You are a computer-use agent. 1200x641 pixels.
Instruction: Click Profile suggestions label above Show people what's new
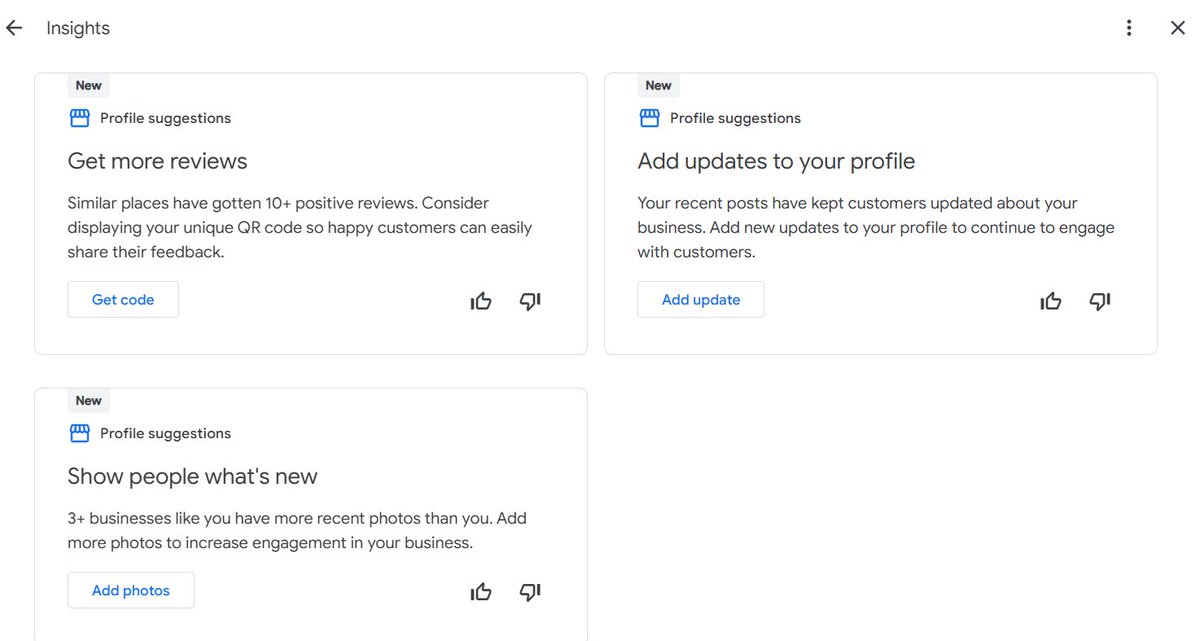click(x=165, y=433)
